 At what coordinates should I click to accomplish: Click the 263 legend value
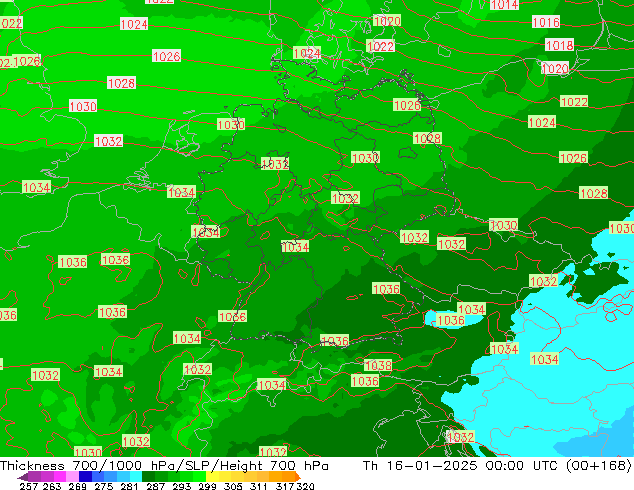click(x=52, y=486)
